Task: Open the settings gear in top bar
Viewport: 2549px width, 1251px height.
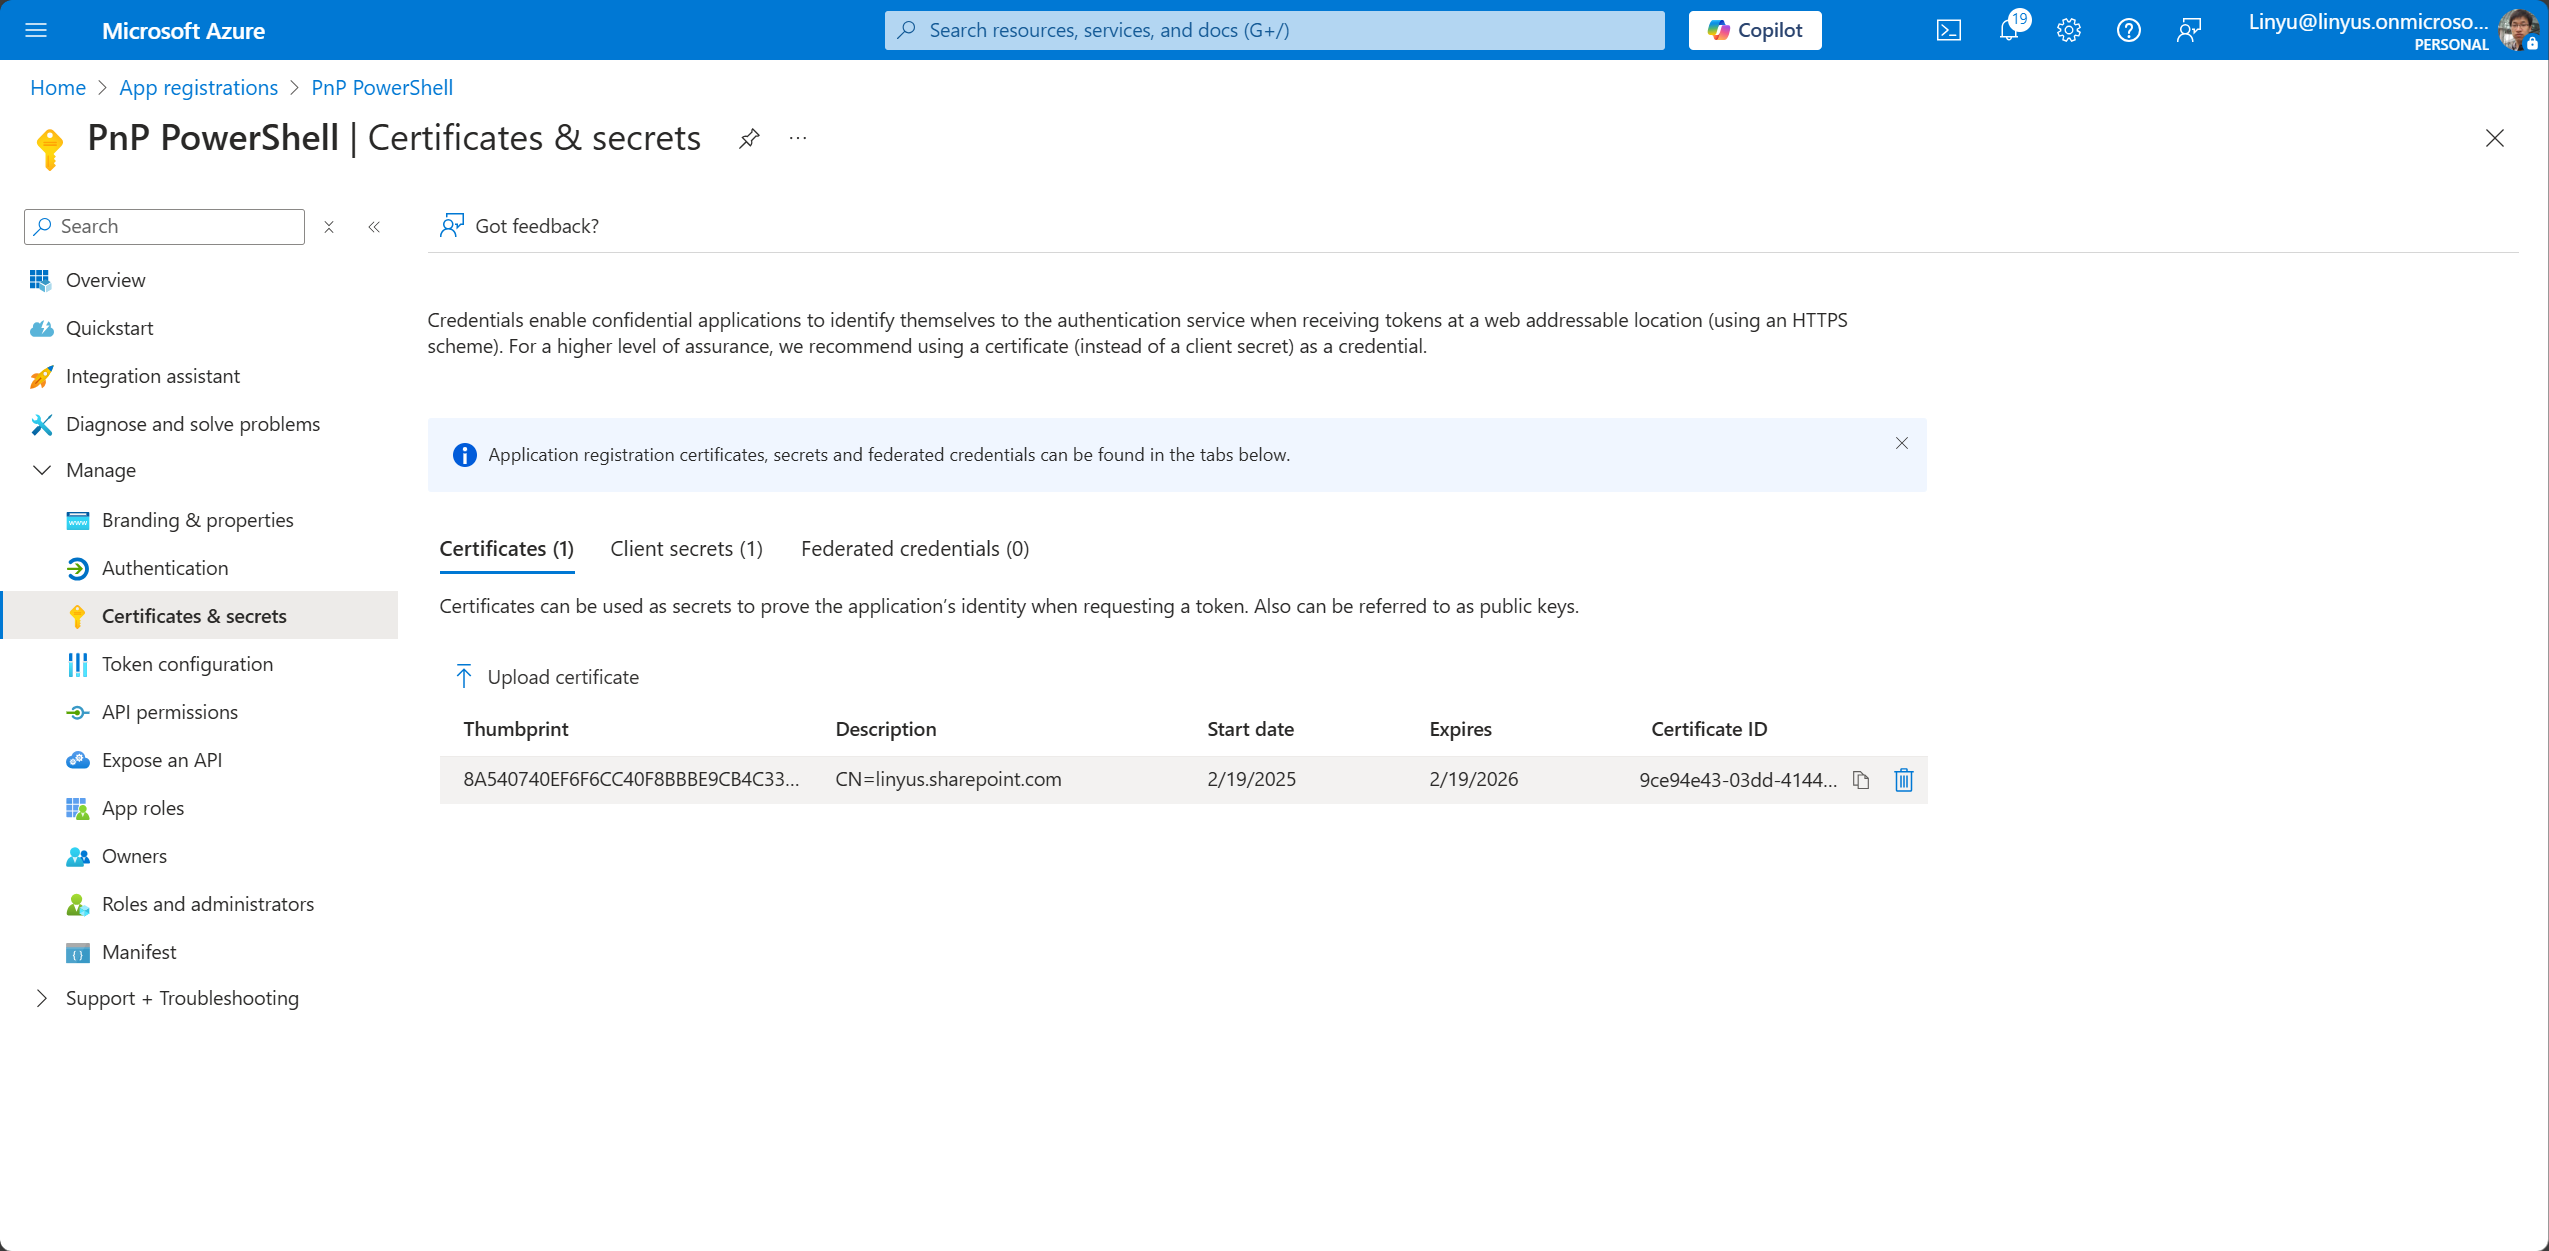Action: pos(2068,30)
